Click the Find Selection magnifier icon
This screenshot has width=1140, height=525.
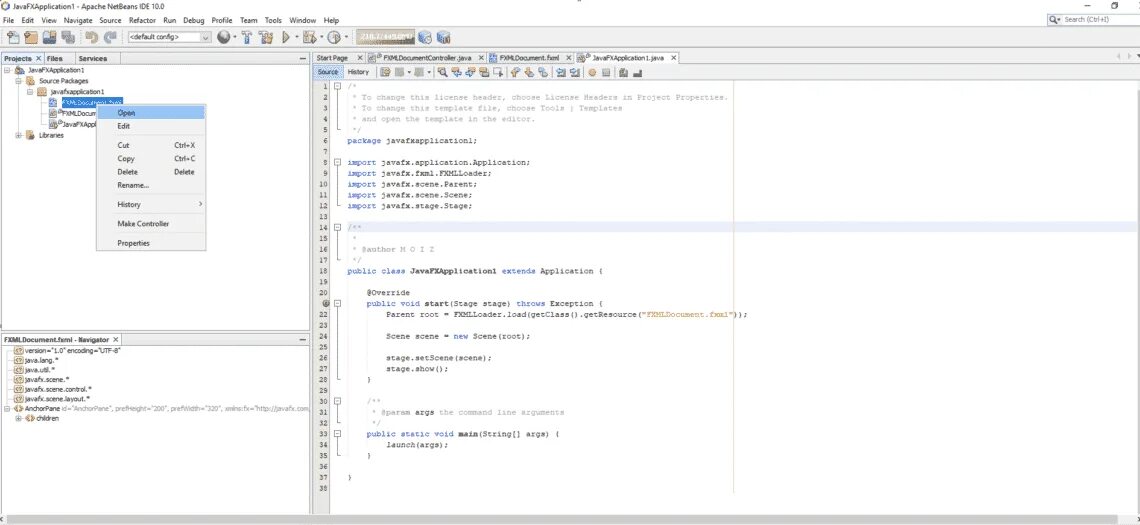click(x=442, y=72)
